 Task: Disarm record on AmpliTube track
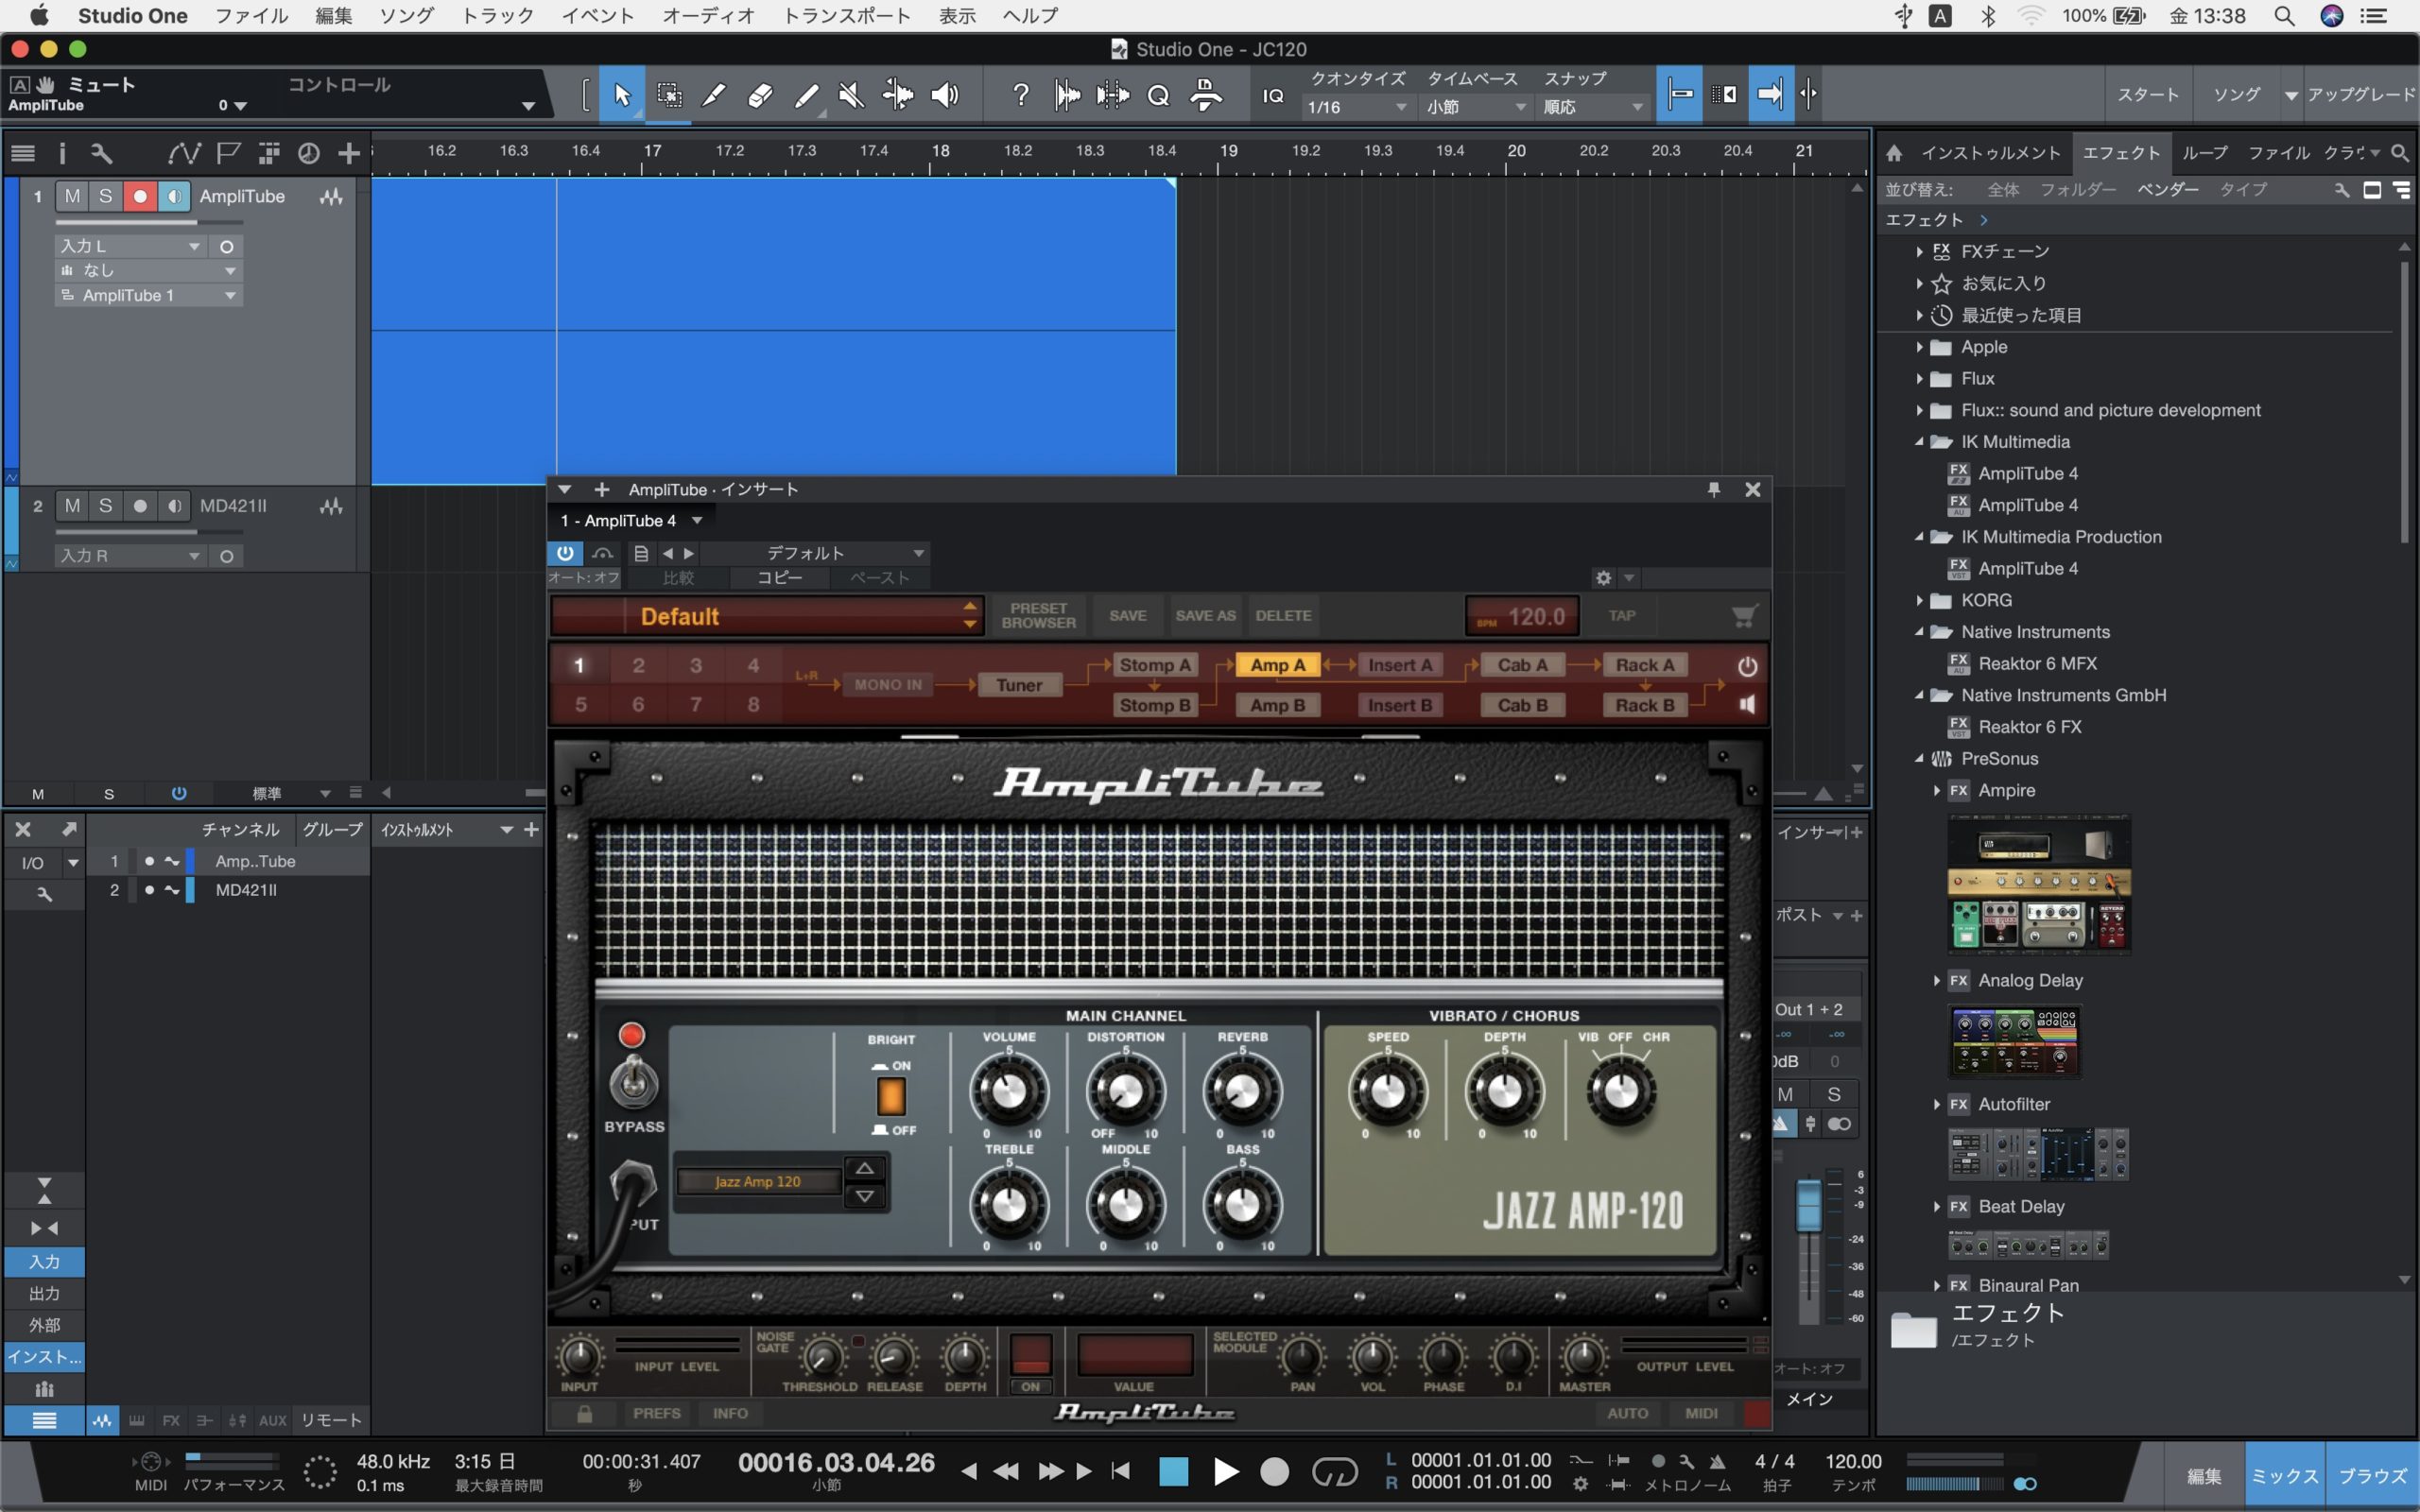[140, 196]
